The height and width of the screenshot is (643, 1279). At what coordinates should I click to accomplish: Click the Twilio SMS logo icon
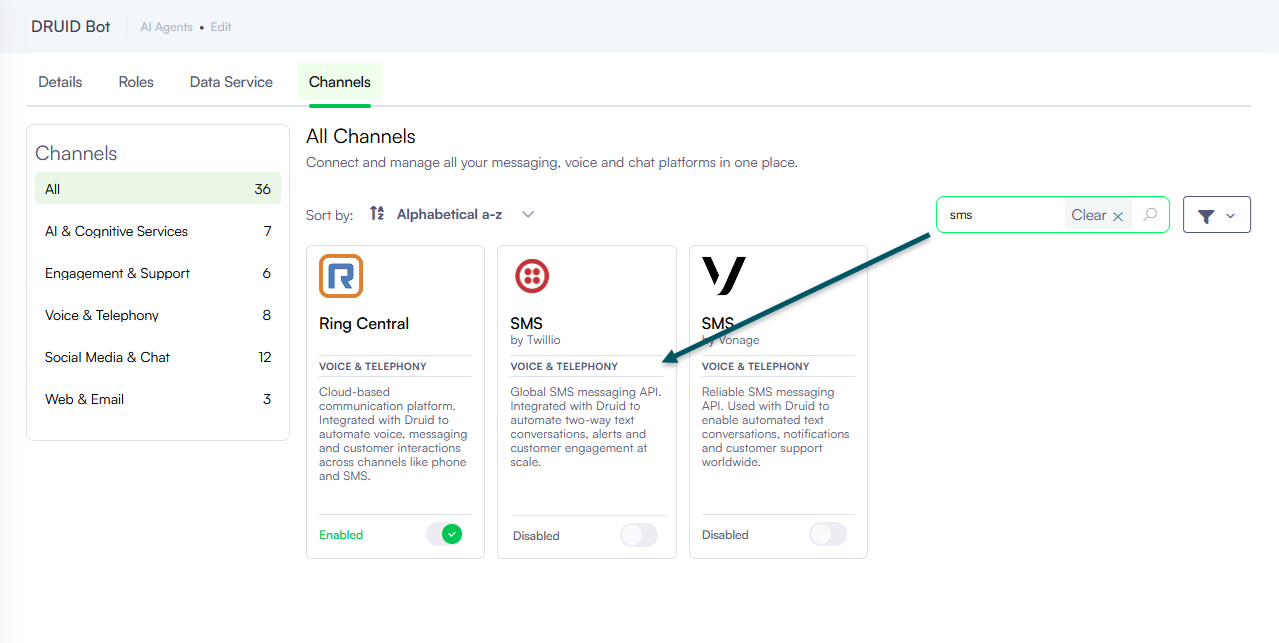[532, 276]
